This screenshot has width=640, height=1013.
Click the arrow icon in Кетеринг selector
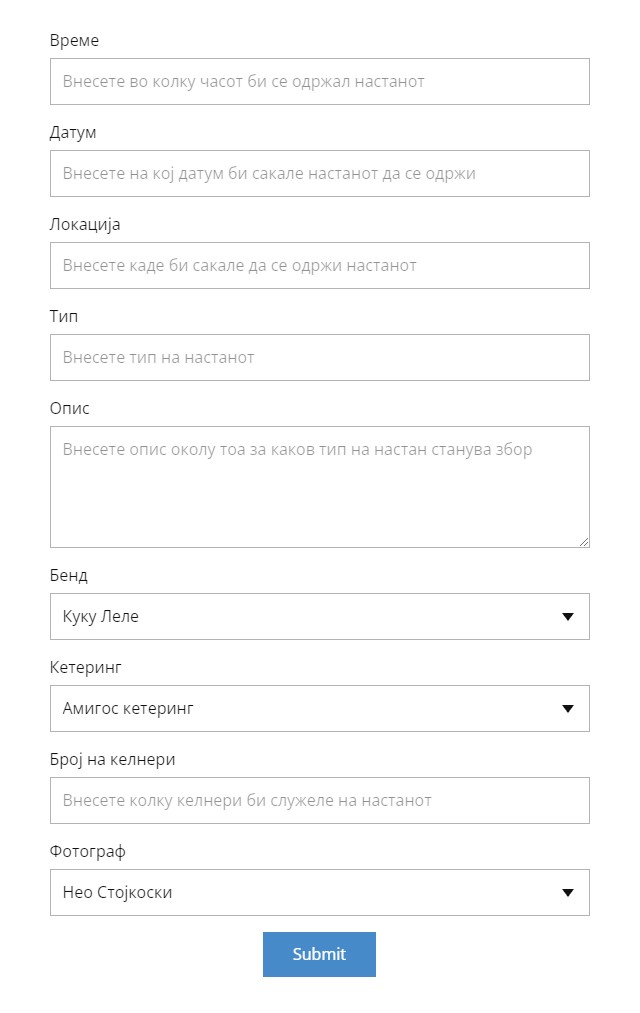(568, 709)
